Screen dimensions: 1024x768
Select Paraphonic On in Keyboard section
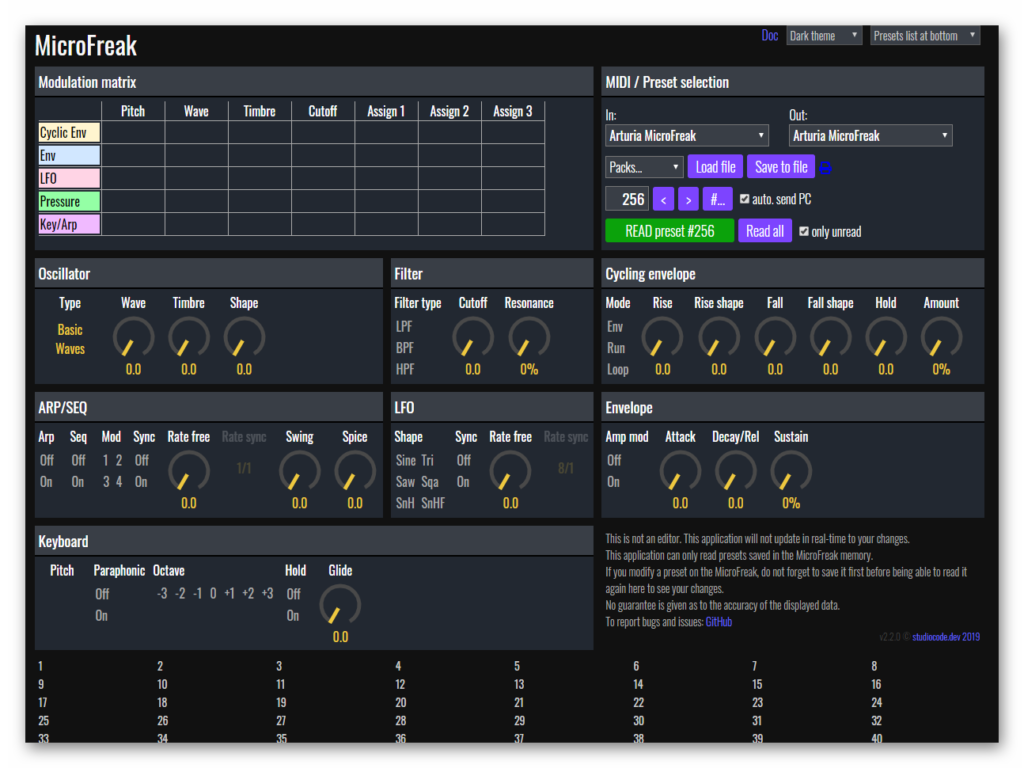[x=101, y=616]
